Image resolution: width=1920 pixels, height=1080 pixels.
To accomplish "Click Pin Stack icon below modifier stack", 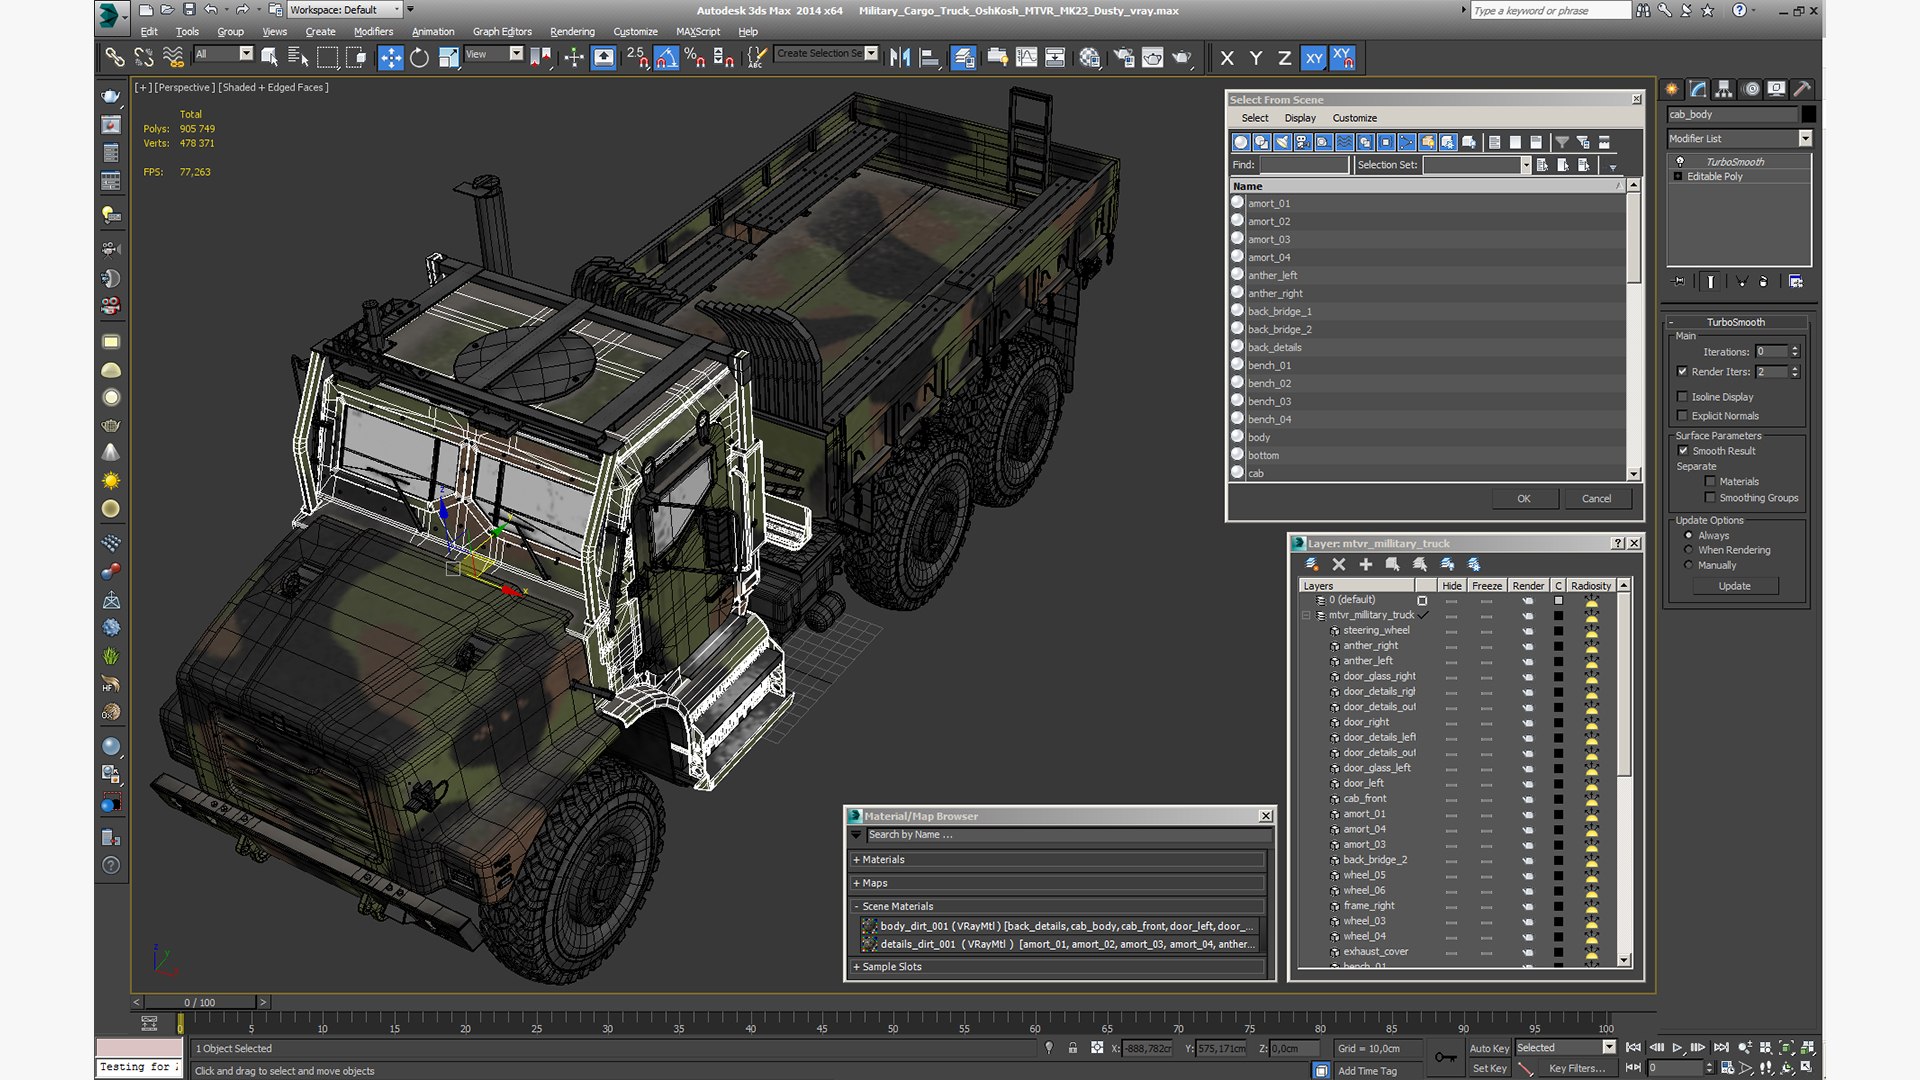I will click(x=1679, y=282).
